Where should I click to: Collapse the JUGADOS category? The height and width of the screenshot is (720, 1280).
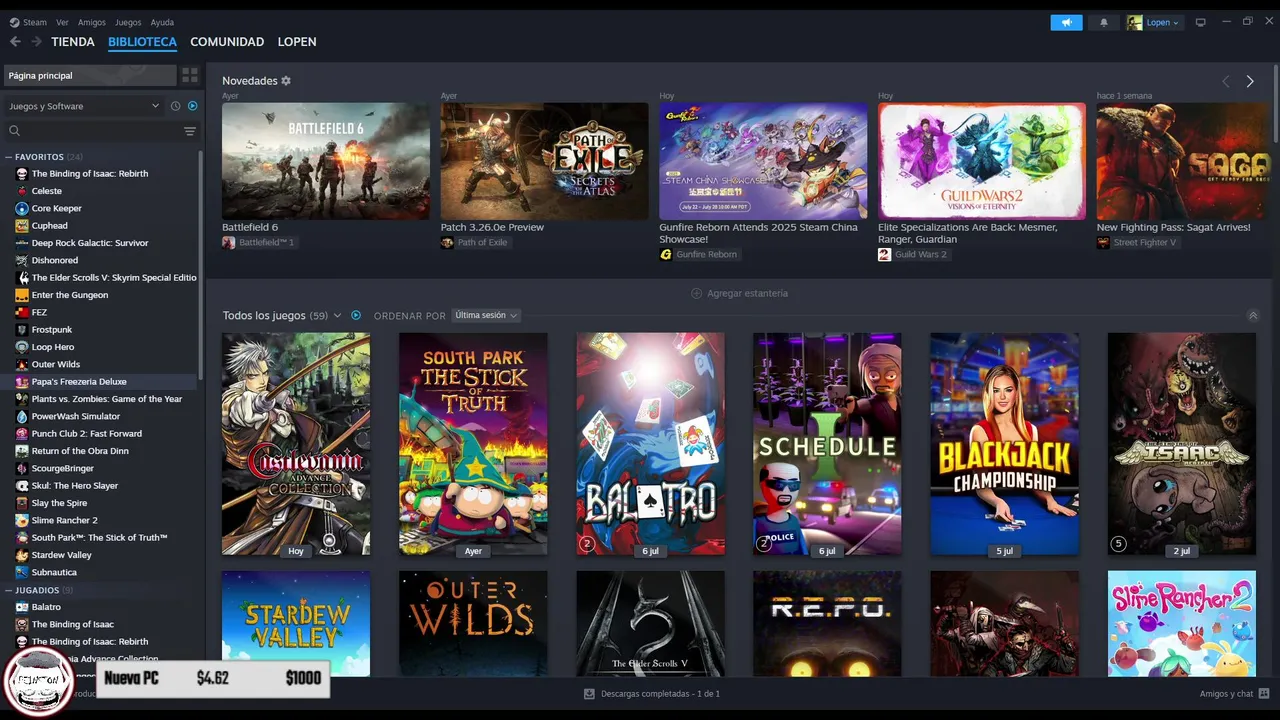point(8,590)
